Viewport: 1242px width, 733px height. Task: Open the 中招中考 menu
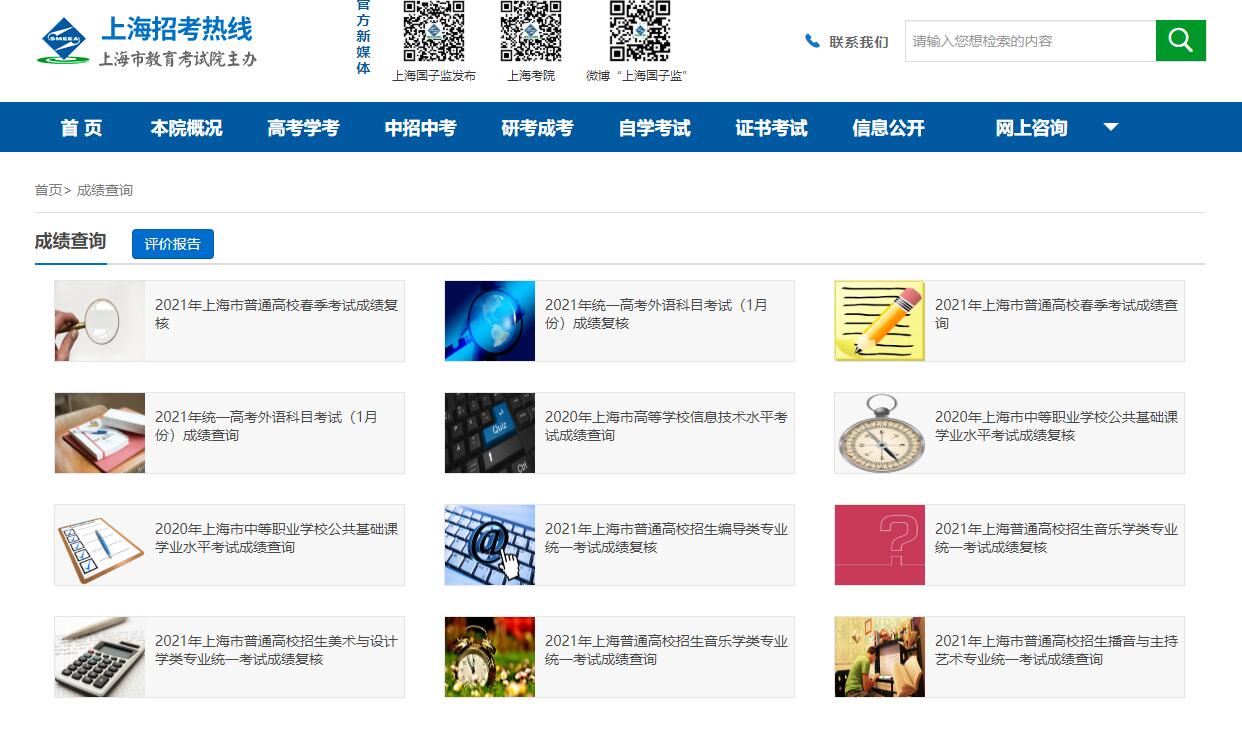[420, 127]
